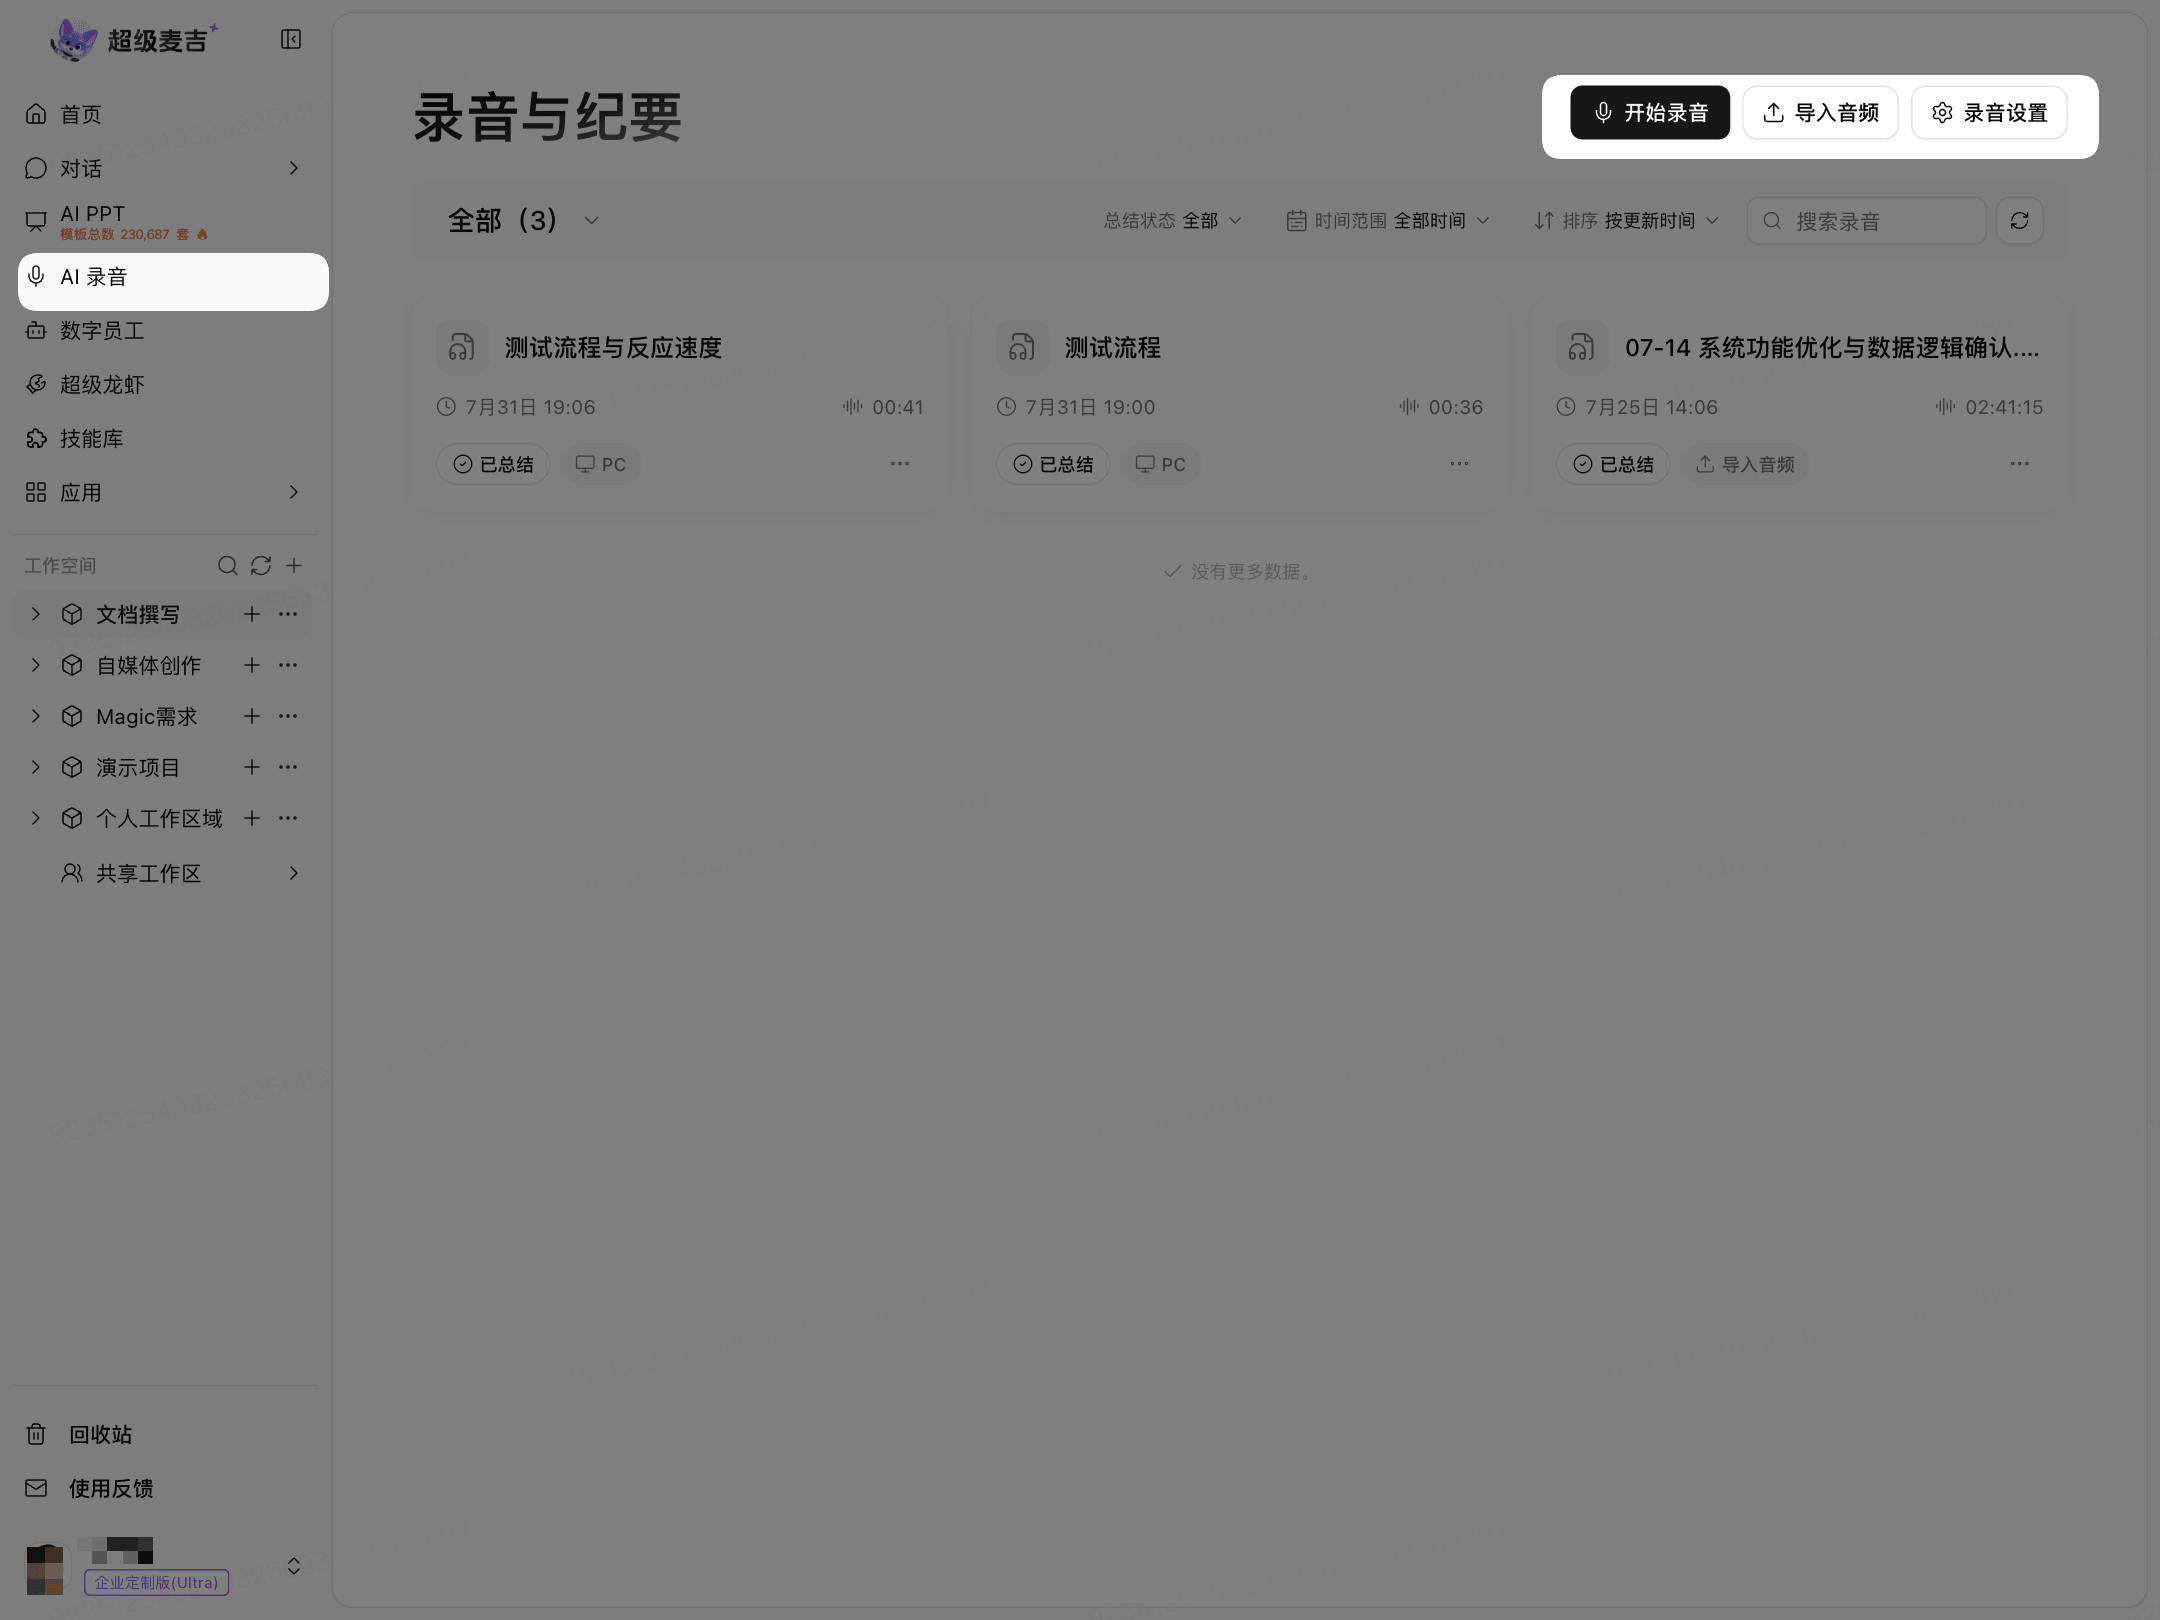
Task: Open more options on 测试流程与反应速度 card
Action: pyautogui.click(x=900, y=464)
